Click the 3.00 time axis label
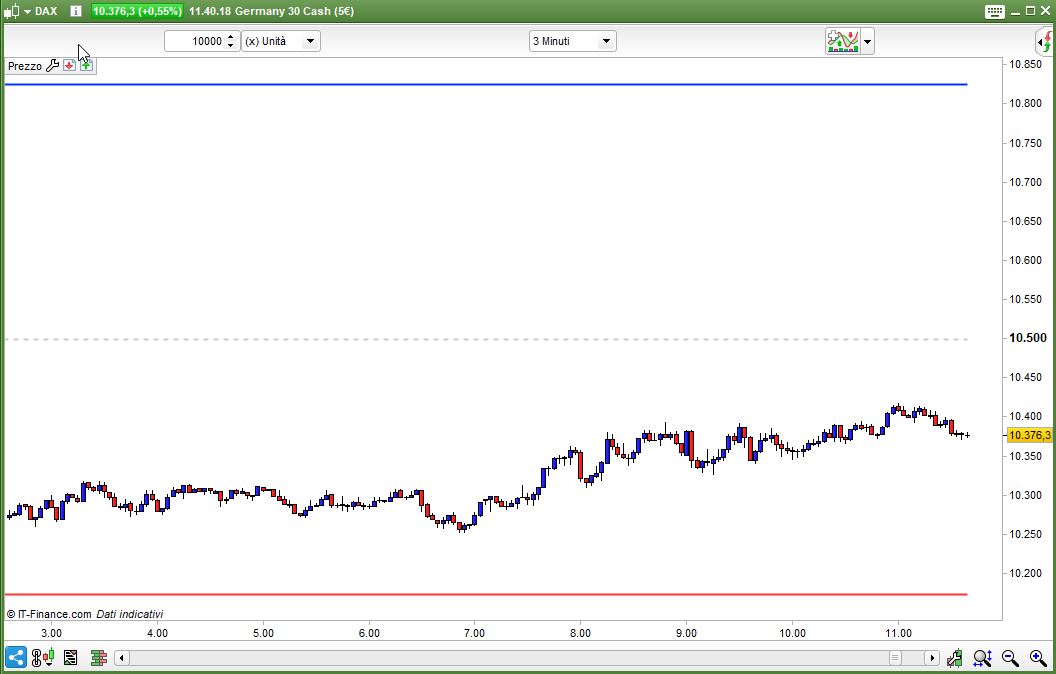Image resolution: width=1056 pixels, height=674 pixels. (51, 633)
